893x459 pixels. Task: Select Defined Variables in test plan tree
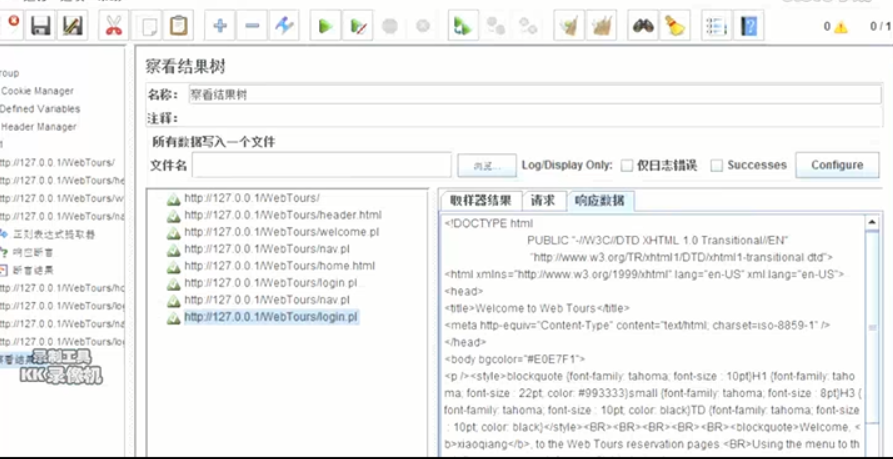[40, 109]
